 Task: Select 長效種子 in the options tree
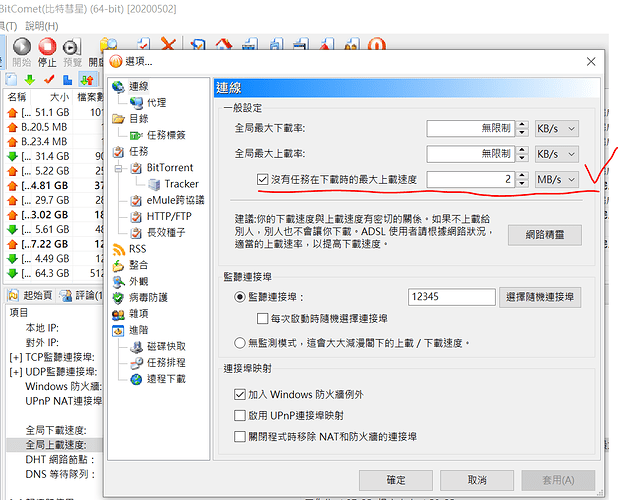[166, 232]
